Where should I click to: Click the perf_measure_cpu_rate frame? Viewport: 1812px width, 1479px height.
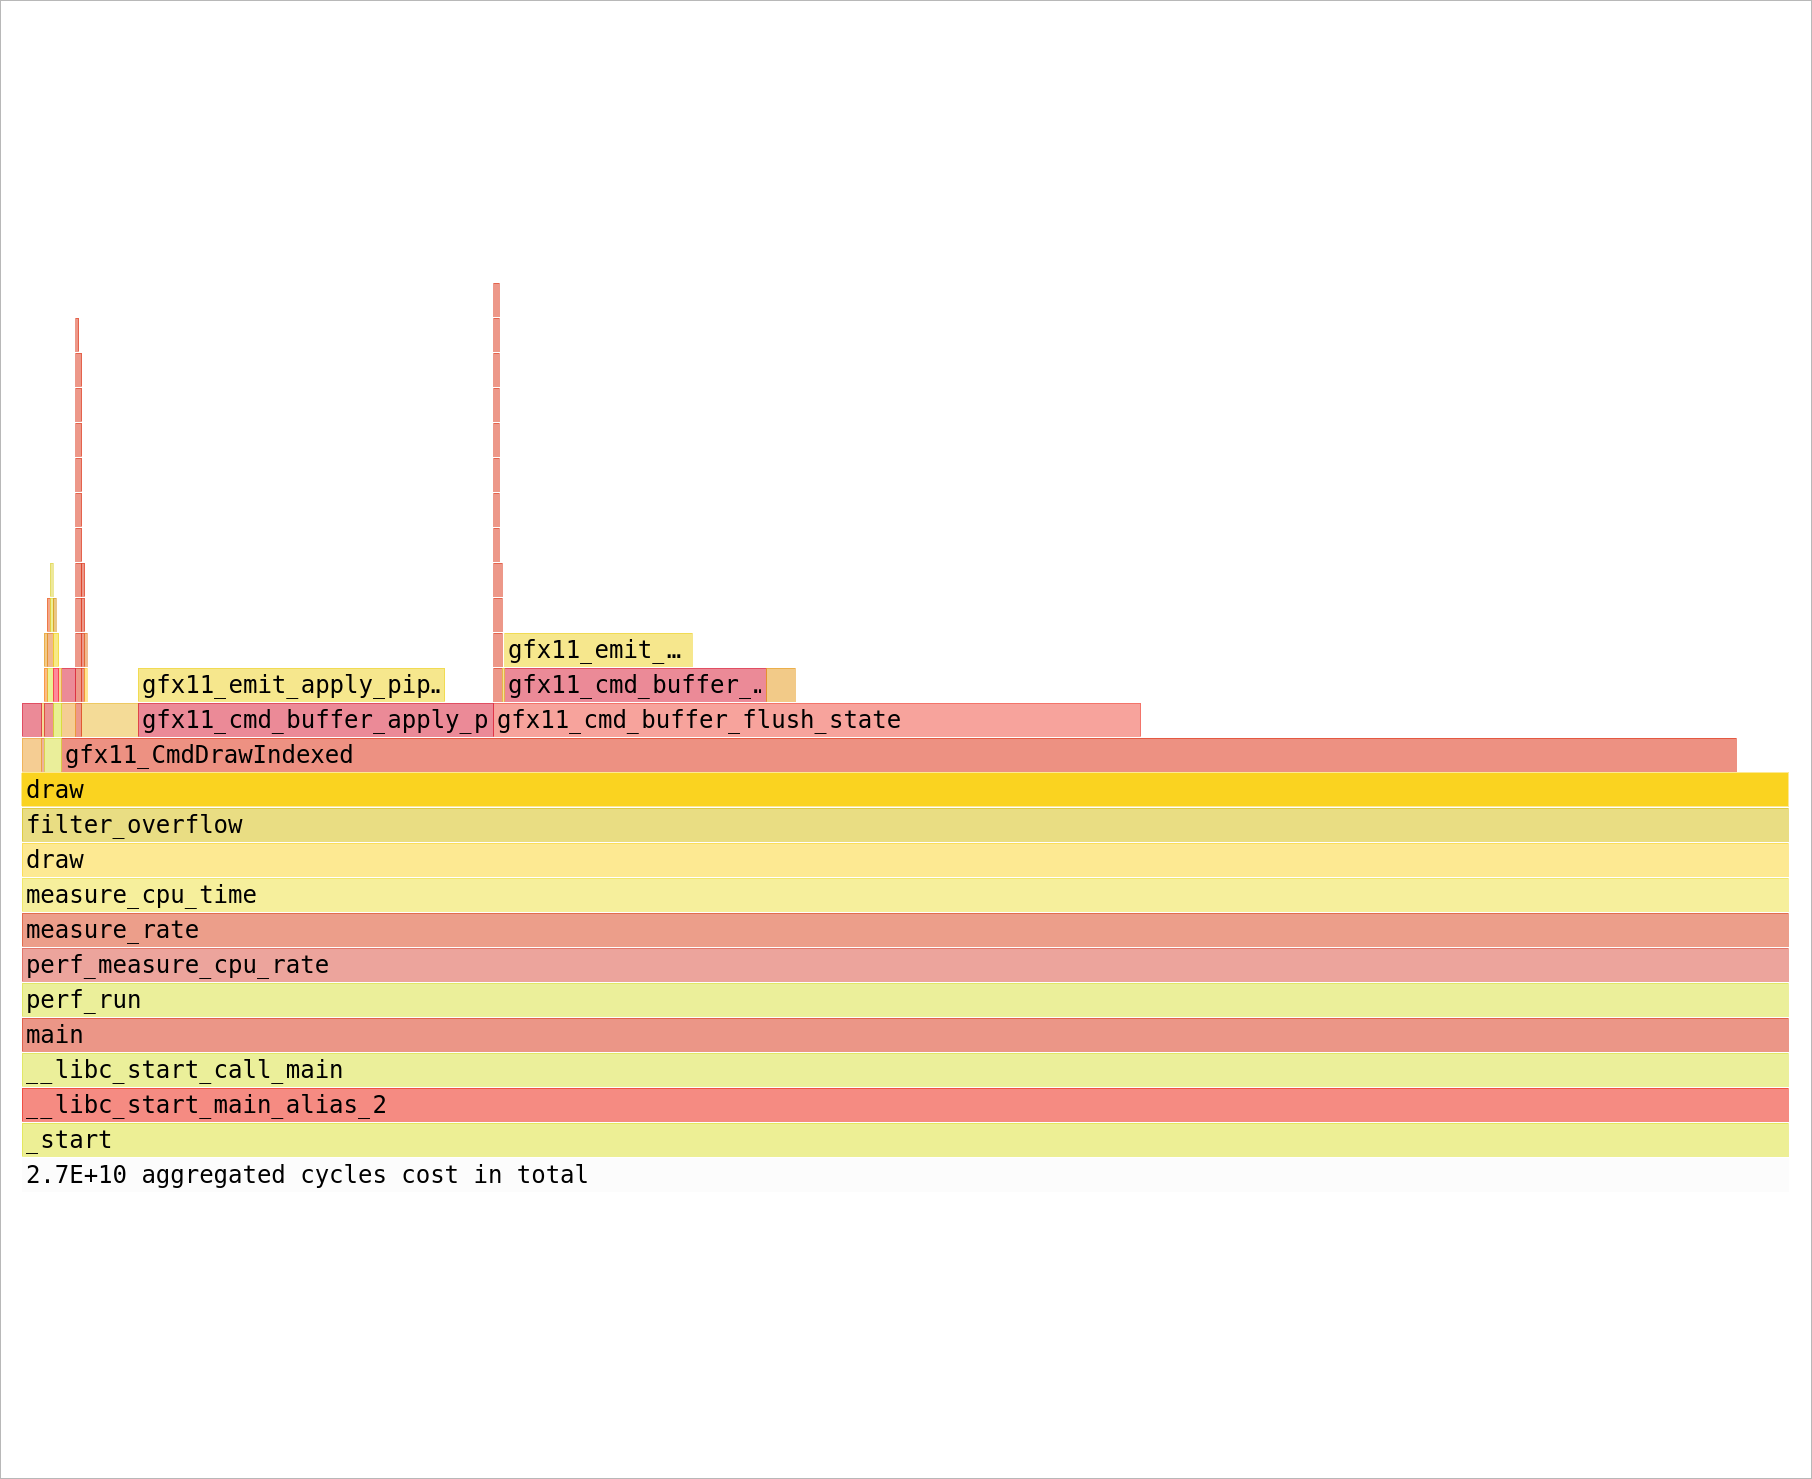point(904,965)
